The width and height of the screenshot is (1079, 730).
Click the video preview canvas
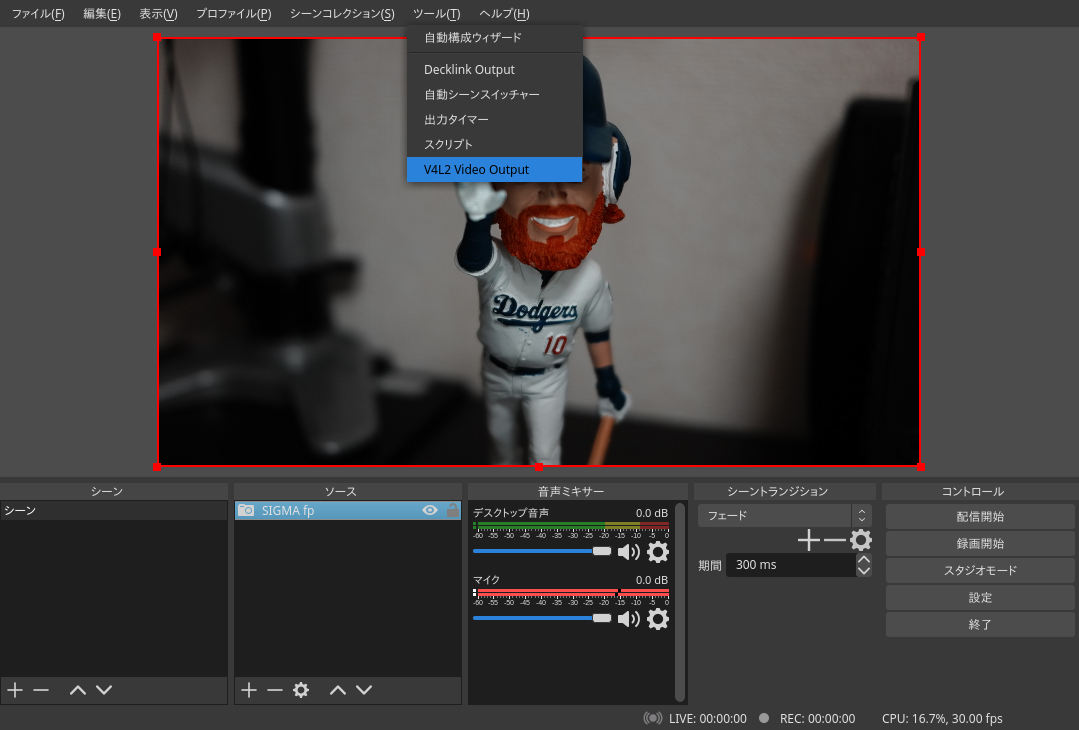coord(539,252)
